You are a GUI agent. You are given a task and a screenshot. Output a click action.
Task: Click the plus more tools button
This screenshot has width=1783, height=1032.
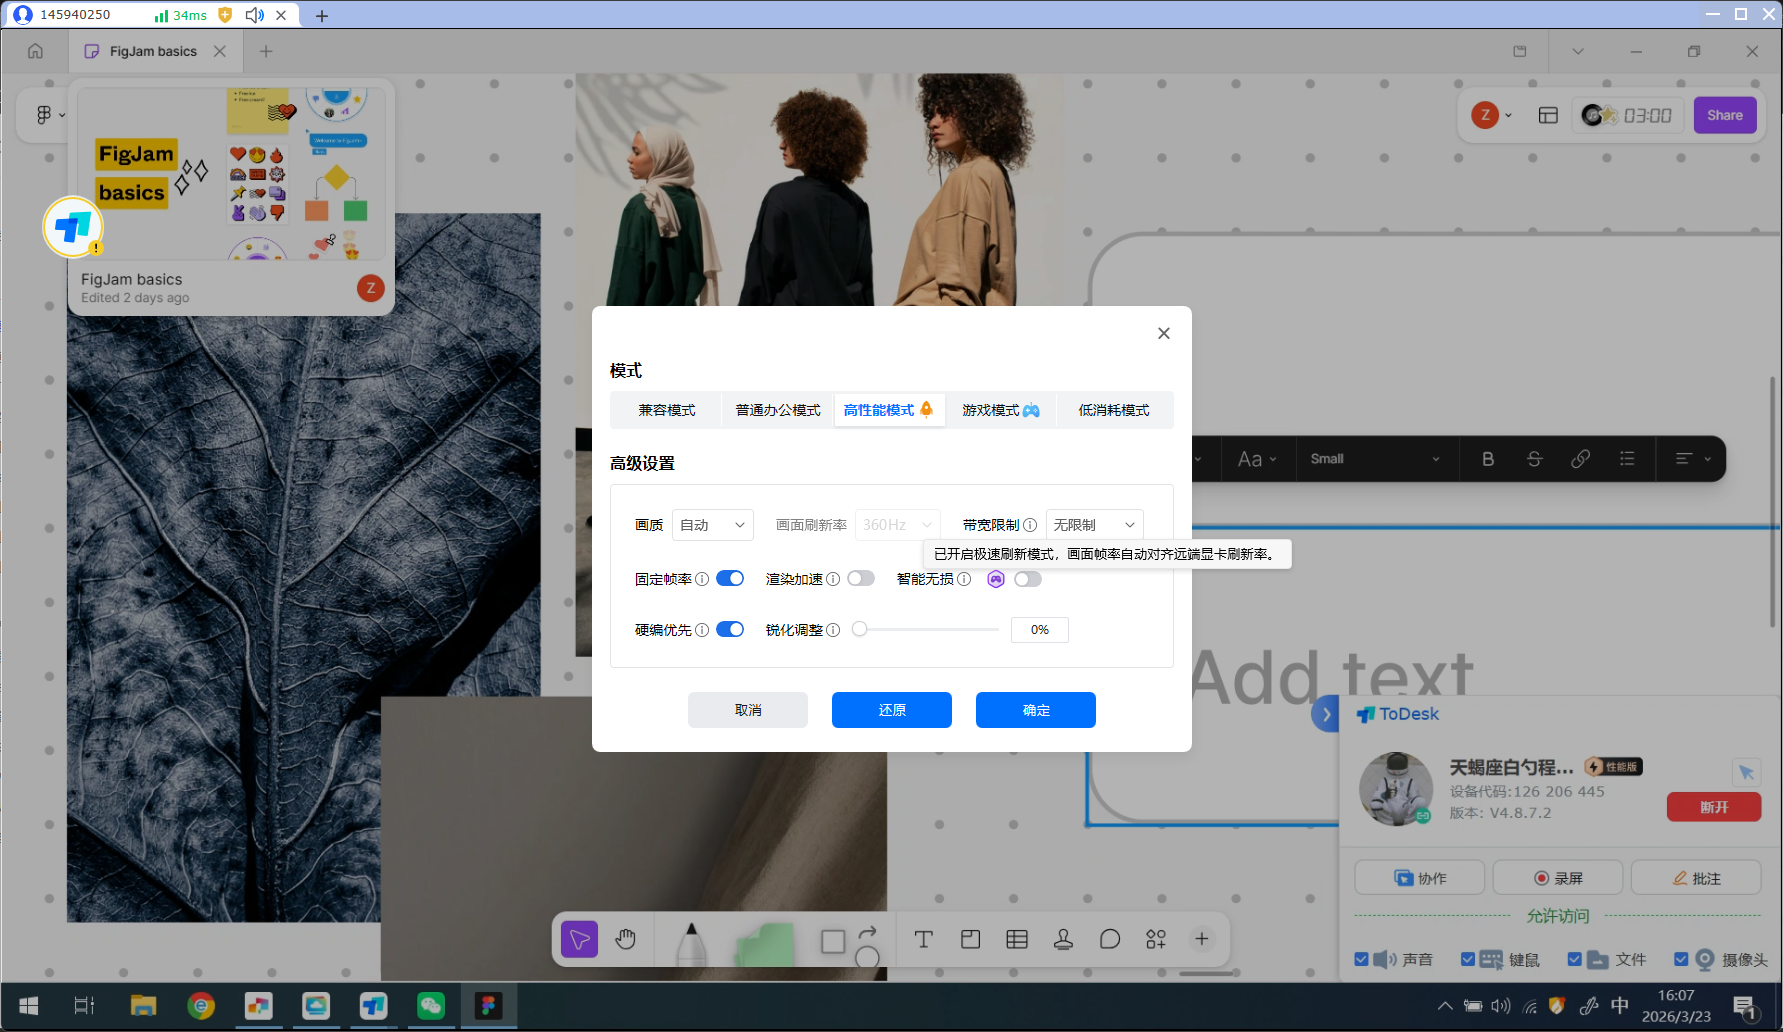1202,939
